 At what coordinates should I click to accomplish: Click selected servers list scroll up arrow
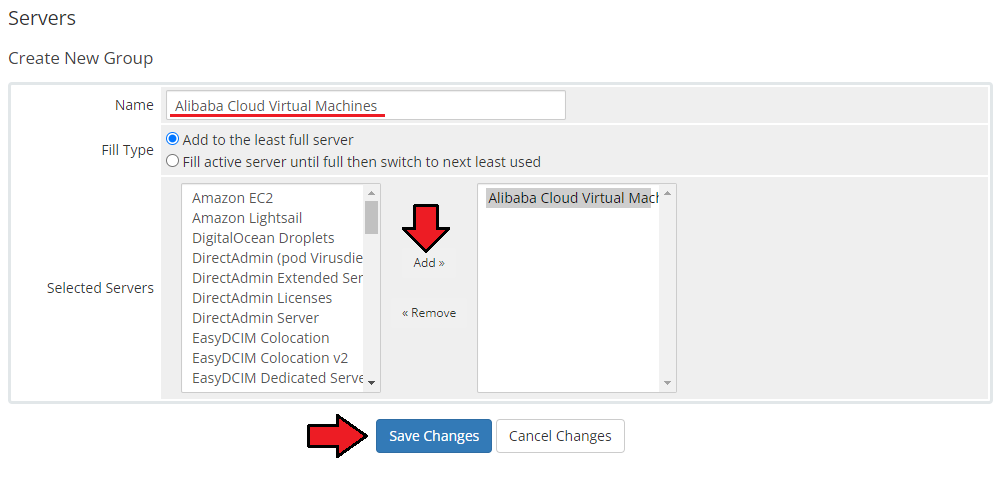point(667,193)
